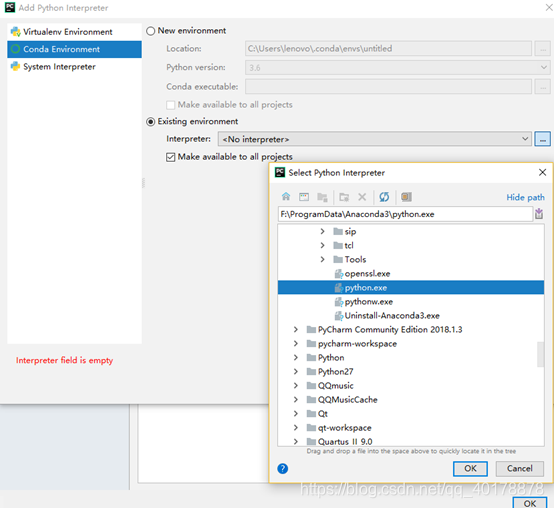Click the project directory toolbar icon
Screen dimensions: 554x508
click(x=322, y=197)
